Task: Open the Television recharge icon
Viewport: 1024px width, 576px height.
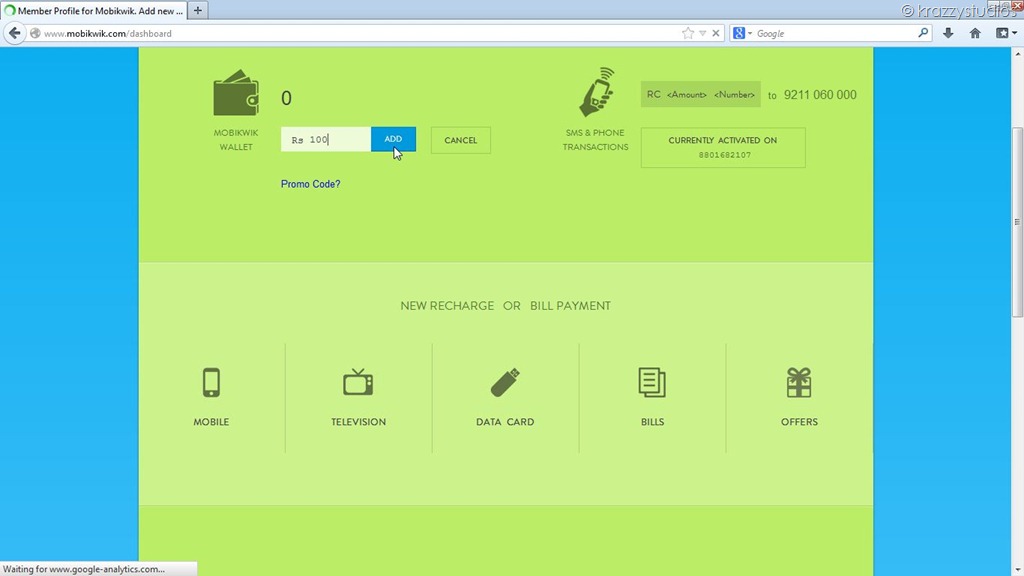Action: pyautogui.click(x=358, y=383)
